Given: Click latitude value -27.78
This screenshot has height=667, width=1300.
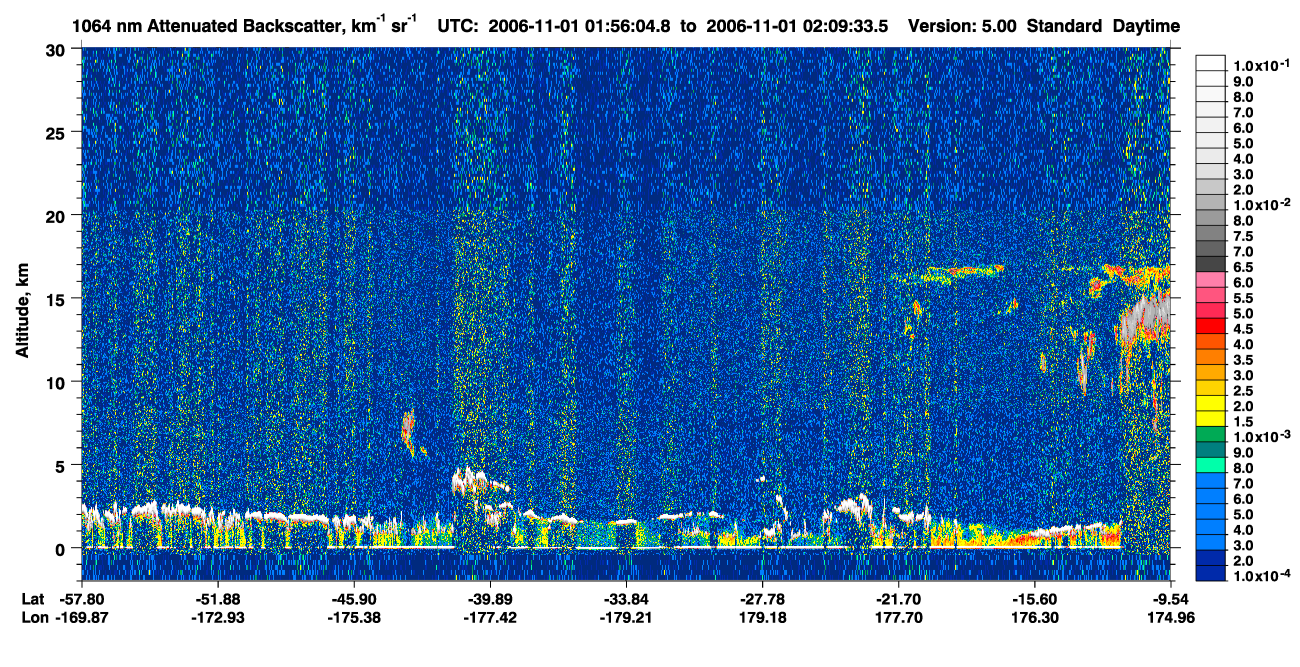Looking at the screenshot, I should point(763,599).
